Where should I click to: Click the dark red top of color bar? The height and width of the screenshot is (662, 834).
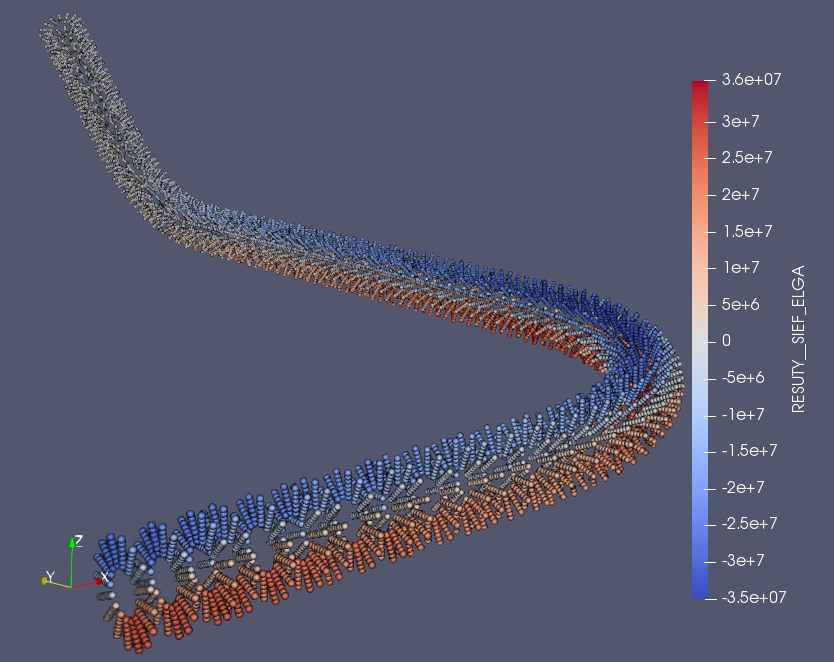tap(699, 86)
